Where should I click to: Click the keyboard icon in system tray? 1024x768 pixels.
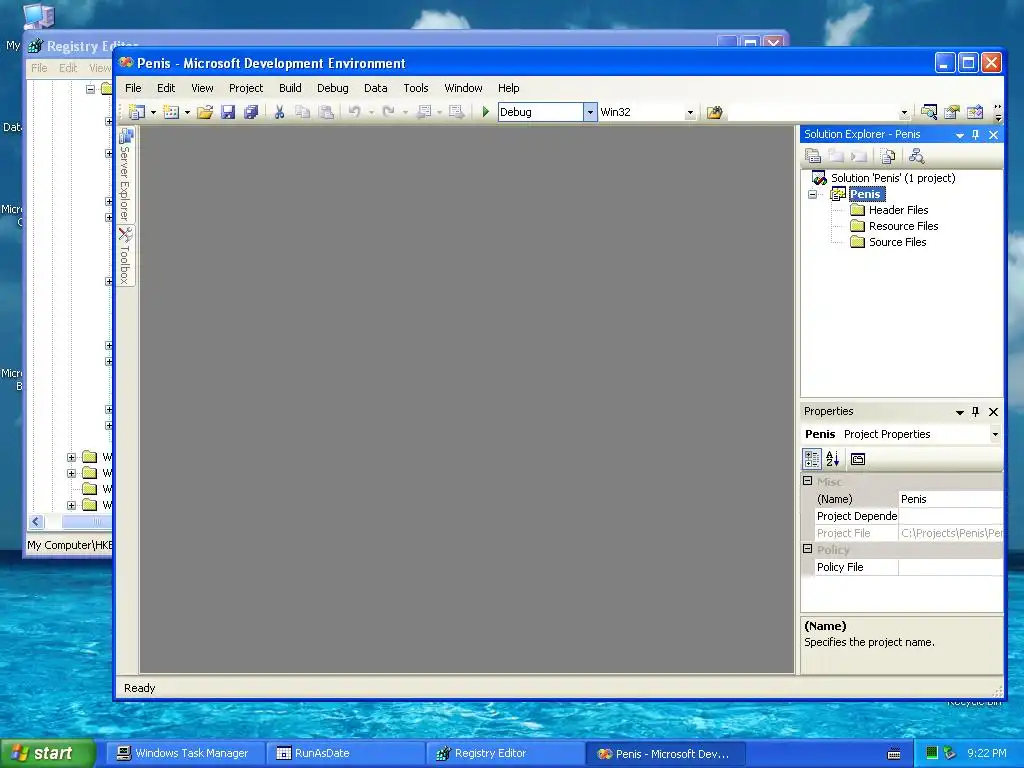tap(894, 754)
